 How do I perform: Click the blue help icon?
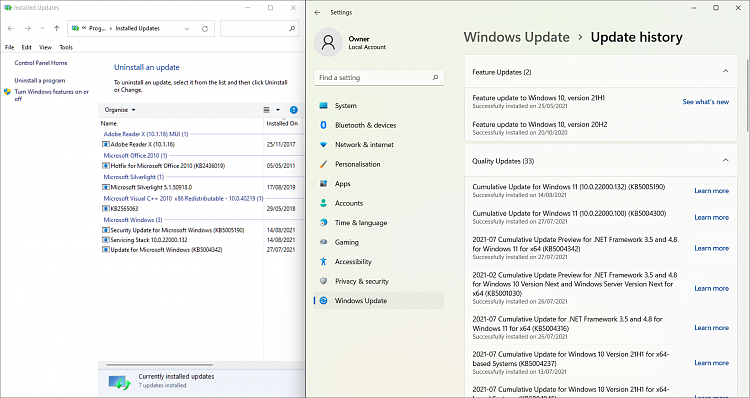pos(294,110)
